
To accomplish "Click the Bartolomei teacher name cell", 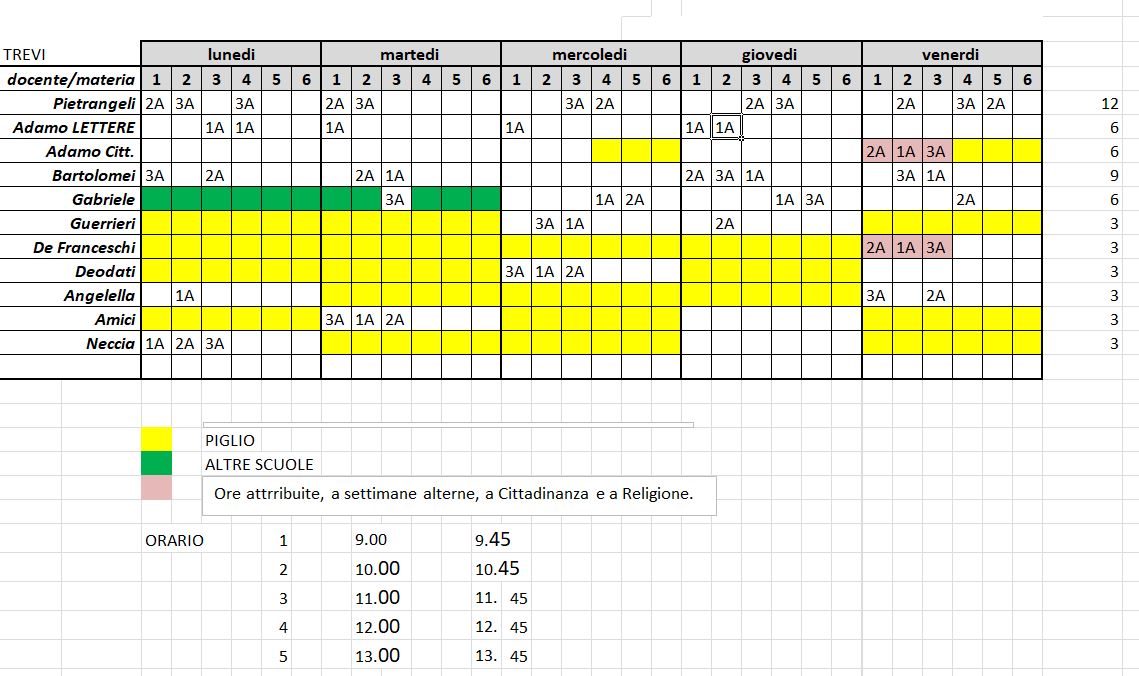I will click(x=94, y=175).
